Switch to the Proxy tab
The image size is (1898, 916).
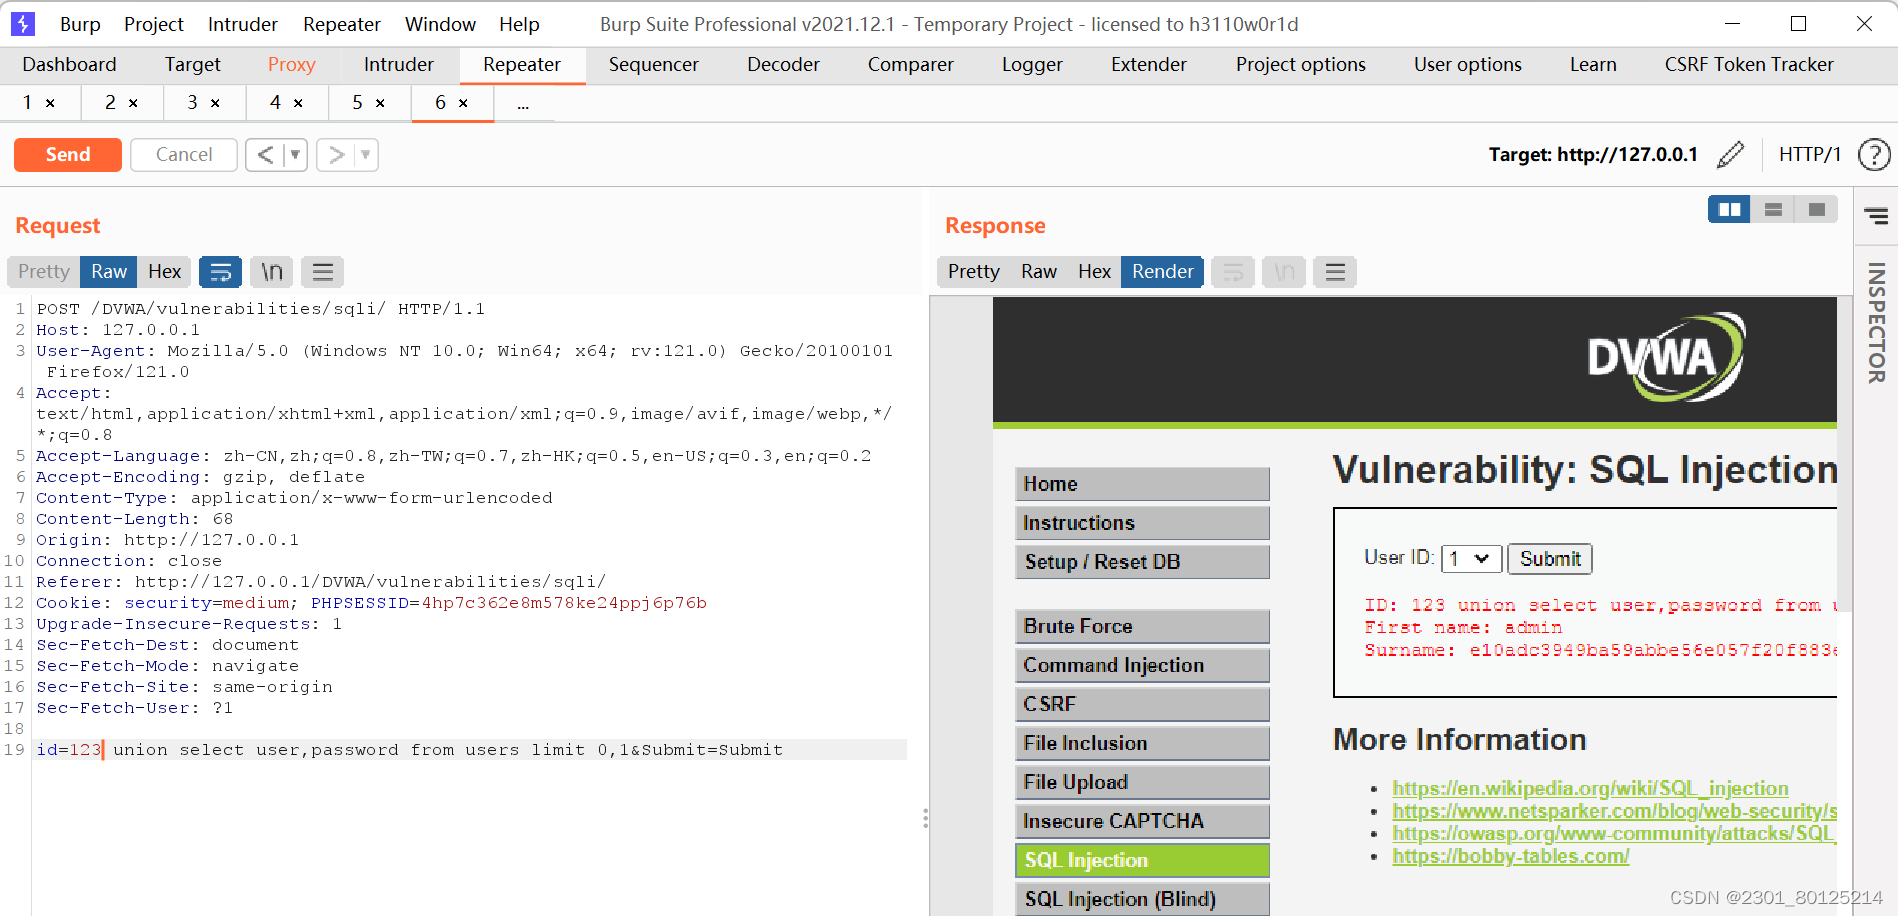291,65
